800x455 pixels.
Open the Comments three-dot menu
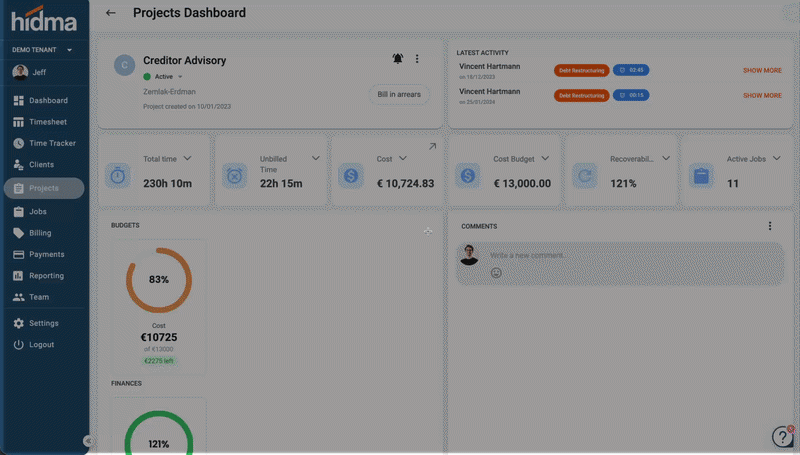tap(770, 226)
